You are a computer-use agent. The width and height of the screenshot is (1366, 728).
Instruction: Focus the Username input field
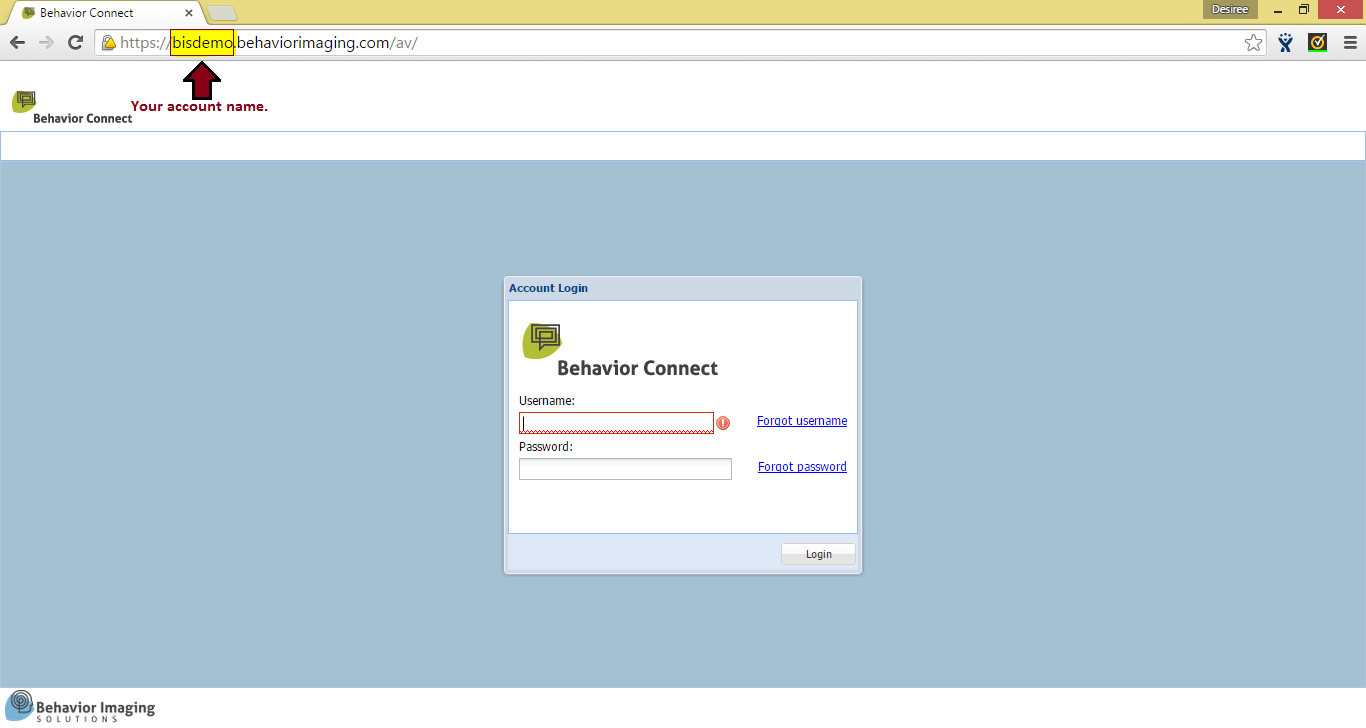(x=616, y=423)
